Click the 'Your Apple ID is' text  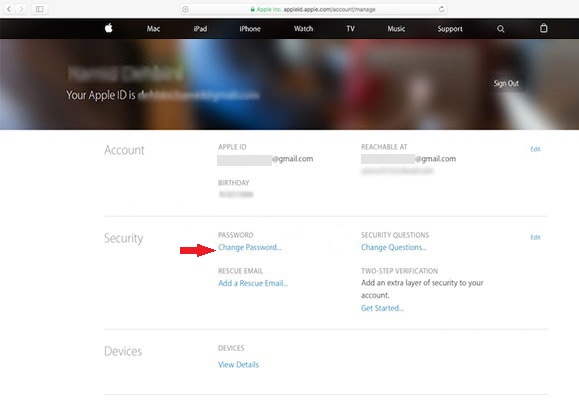[101, 95]
